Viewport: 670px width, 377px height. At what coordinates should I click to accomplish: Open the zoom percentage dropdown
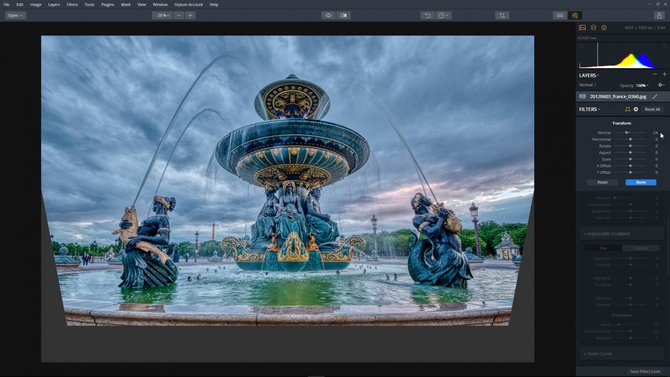click(x=162, y=15)
